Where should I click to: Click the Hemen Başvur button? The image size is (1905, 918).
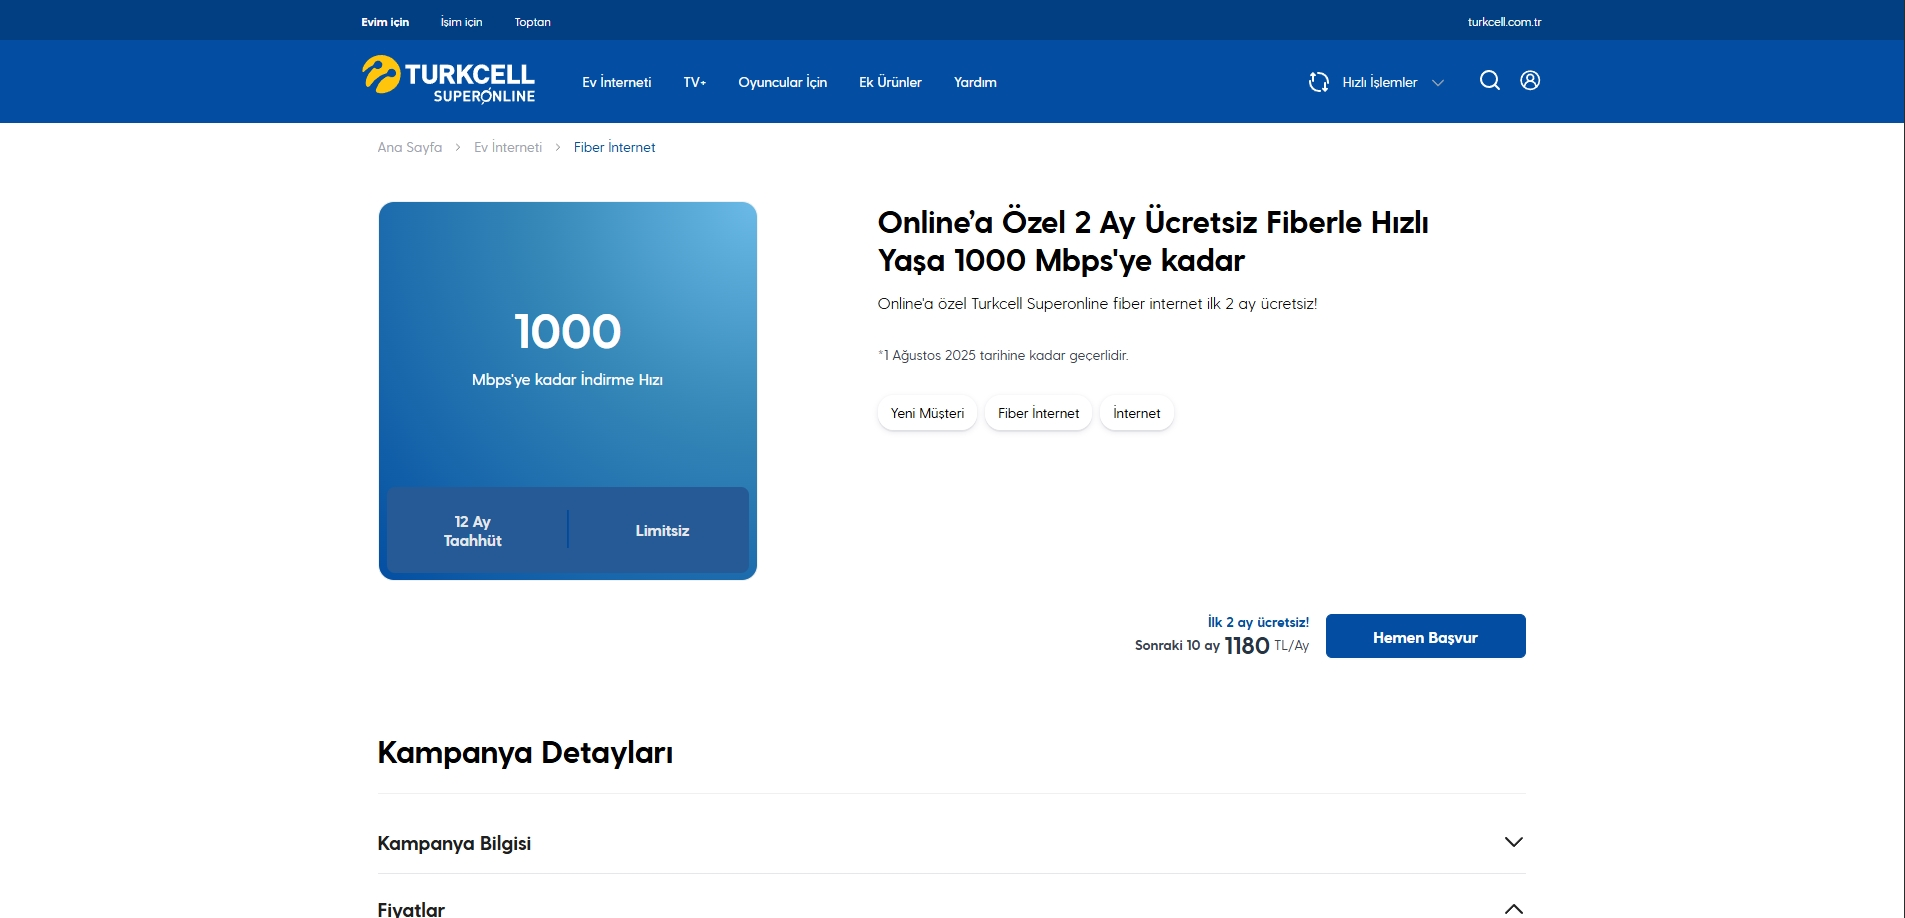tap(1425, 636)
